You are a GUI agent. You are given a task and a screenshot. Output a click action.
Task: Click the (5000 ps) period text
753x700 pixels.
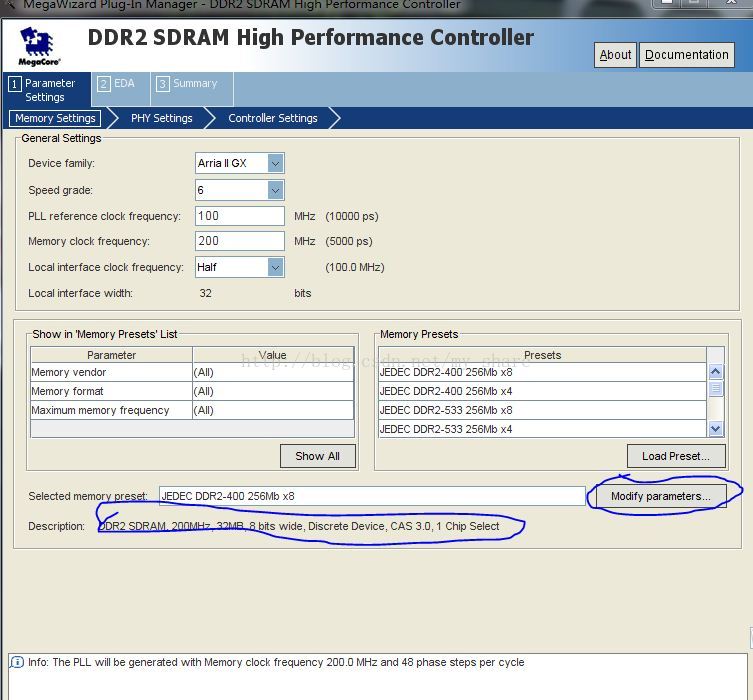(349, 241)
